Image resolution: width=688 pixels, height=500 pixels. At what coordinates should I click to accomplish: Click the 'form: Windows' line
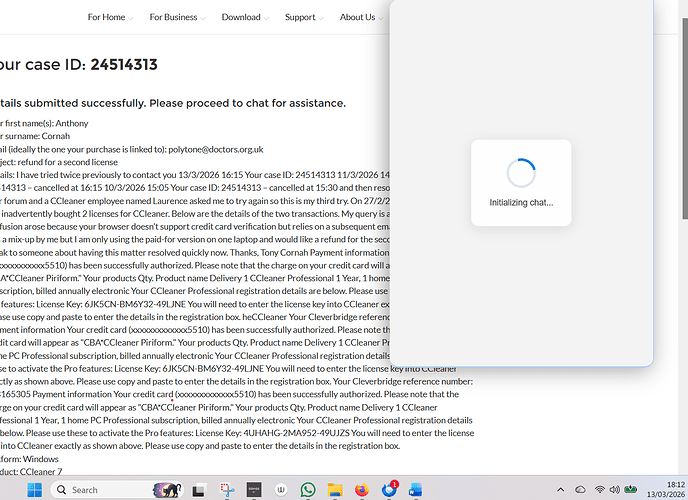coord(29,459)
